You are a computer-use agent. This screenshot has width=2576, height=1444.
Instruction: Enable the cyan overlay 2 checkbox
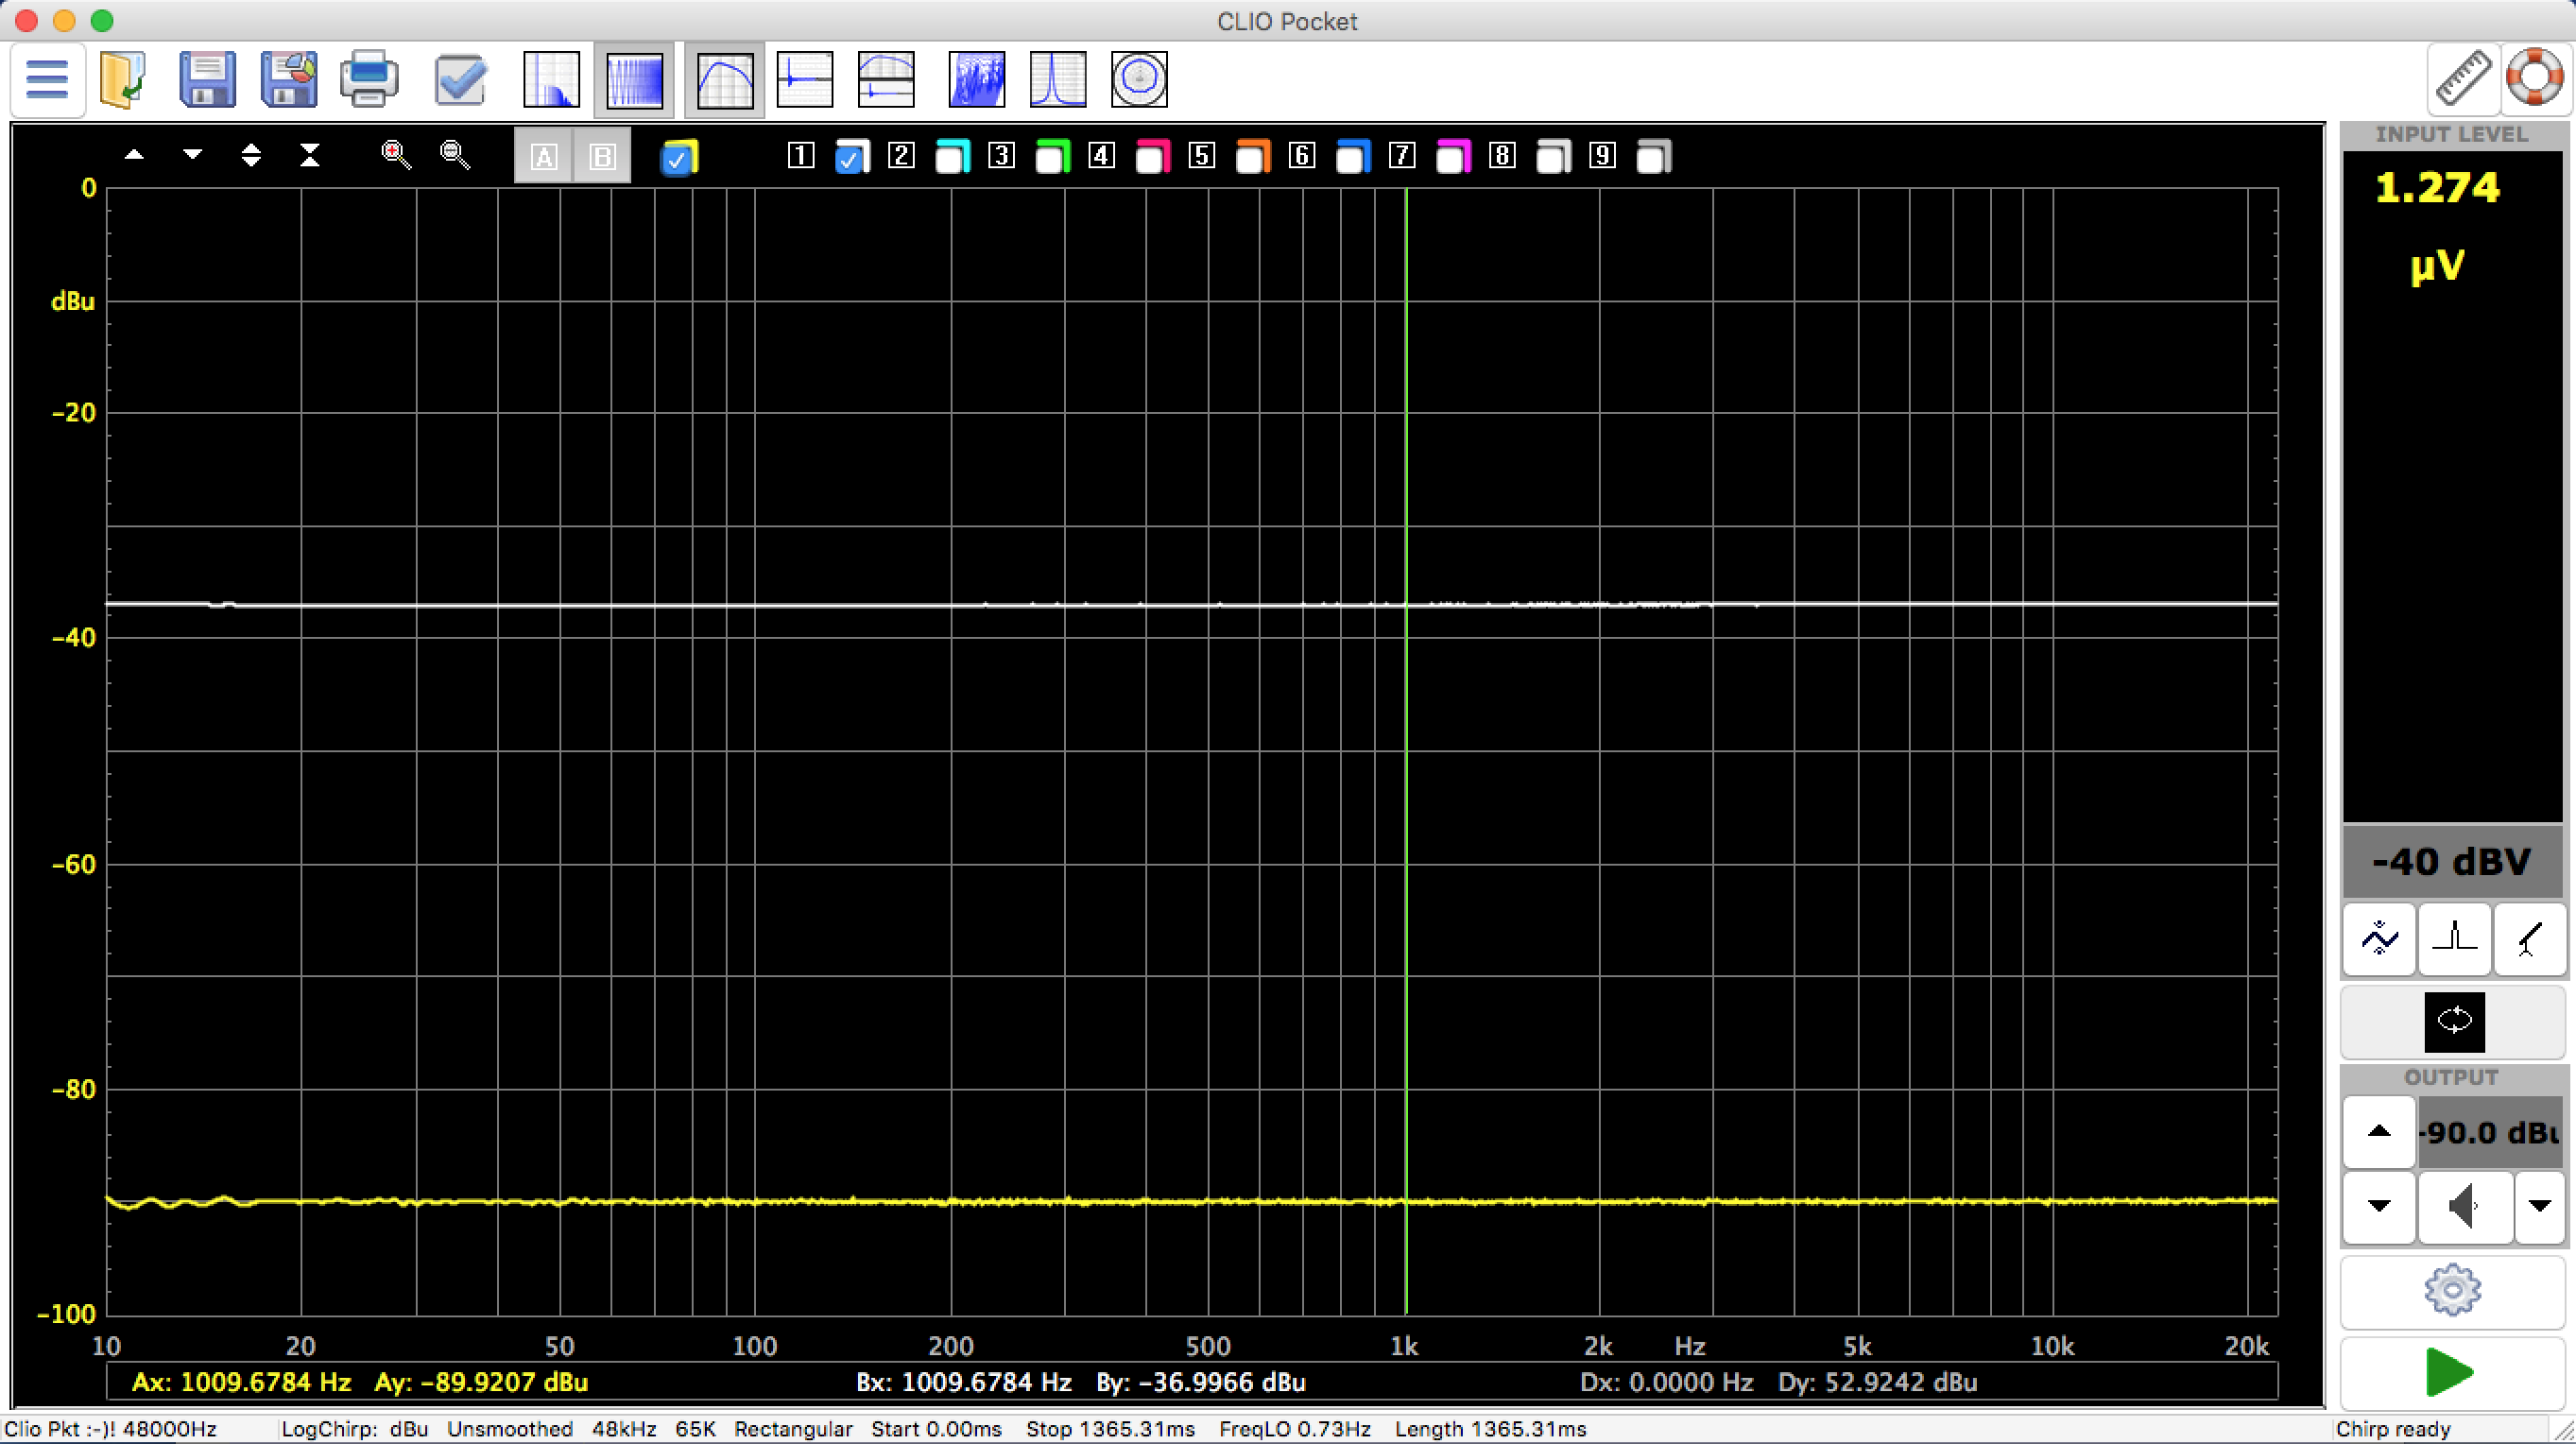(951, 157)
